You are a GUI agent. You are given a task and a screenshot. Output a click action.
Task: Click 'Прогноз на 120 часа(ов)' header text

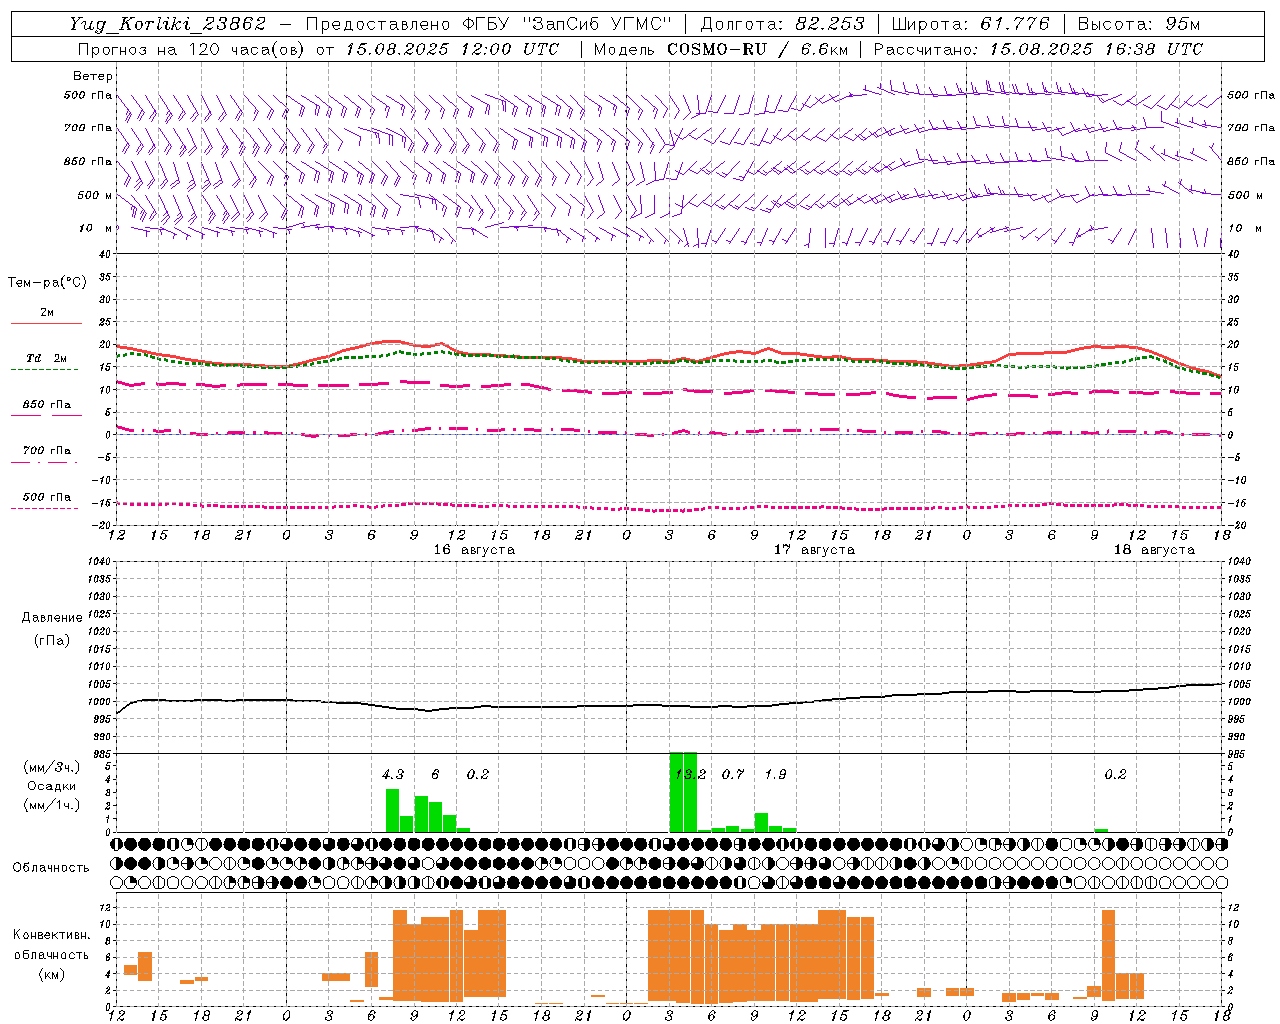pyautogui.click(x=193, y=49)
